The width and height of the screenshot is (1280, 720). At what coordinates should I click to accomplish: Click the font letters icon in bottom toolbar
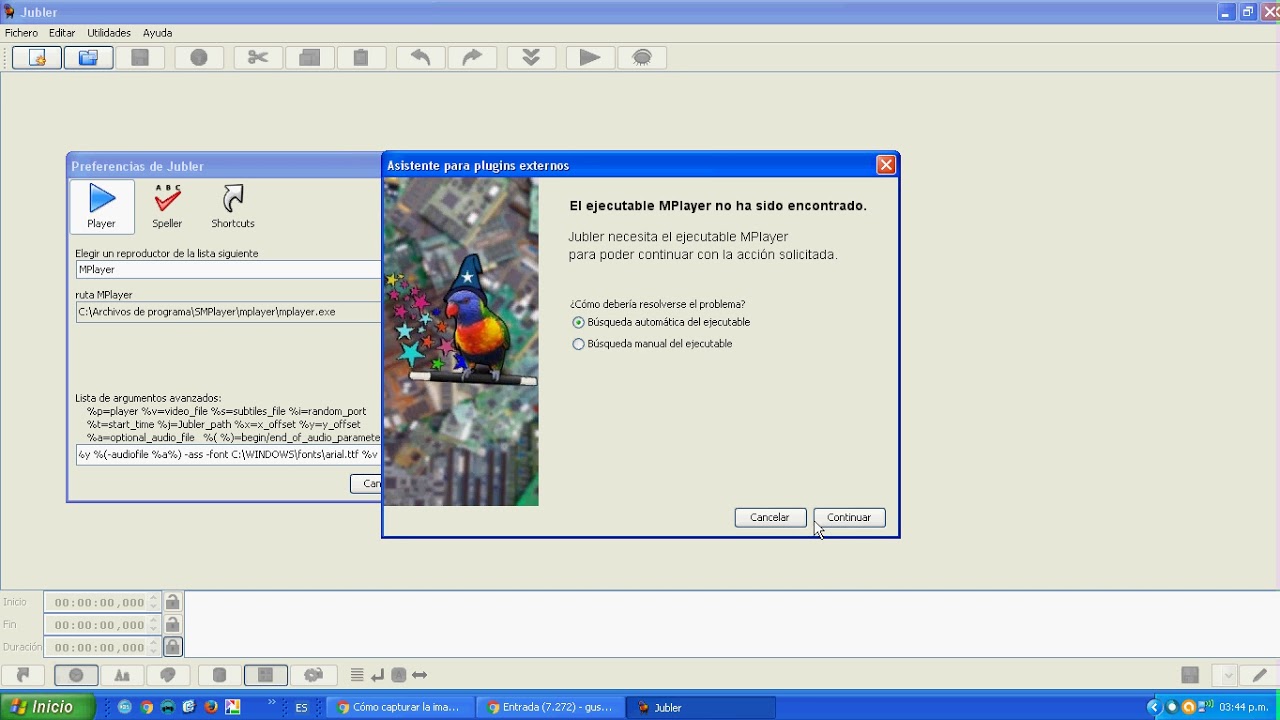(123, 675)
